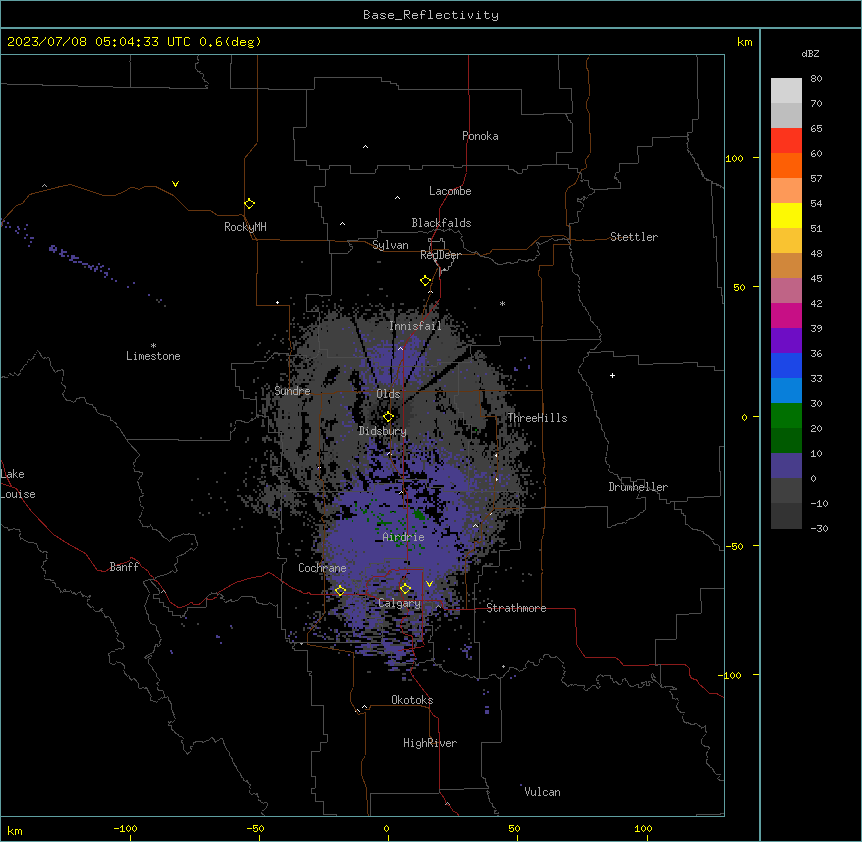The width and height of the screenshot is (862, 842).
Task: Click the Banff town label
Action: pyautogui.click(x=124, y=567)
